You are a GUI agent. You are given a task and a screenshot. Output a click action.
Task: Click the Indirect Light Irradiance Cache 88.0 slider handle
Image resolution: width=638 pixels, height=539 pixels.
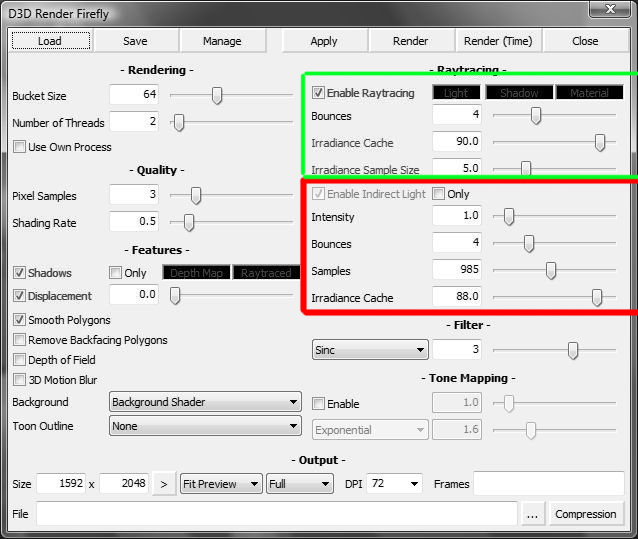coord(597,297)
